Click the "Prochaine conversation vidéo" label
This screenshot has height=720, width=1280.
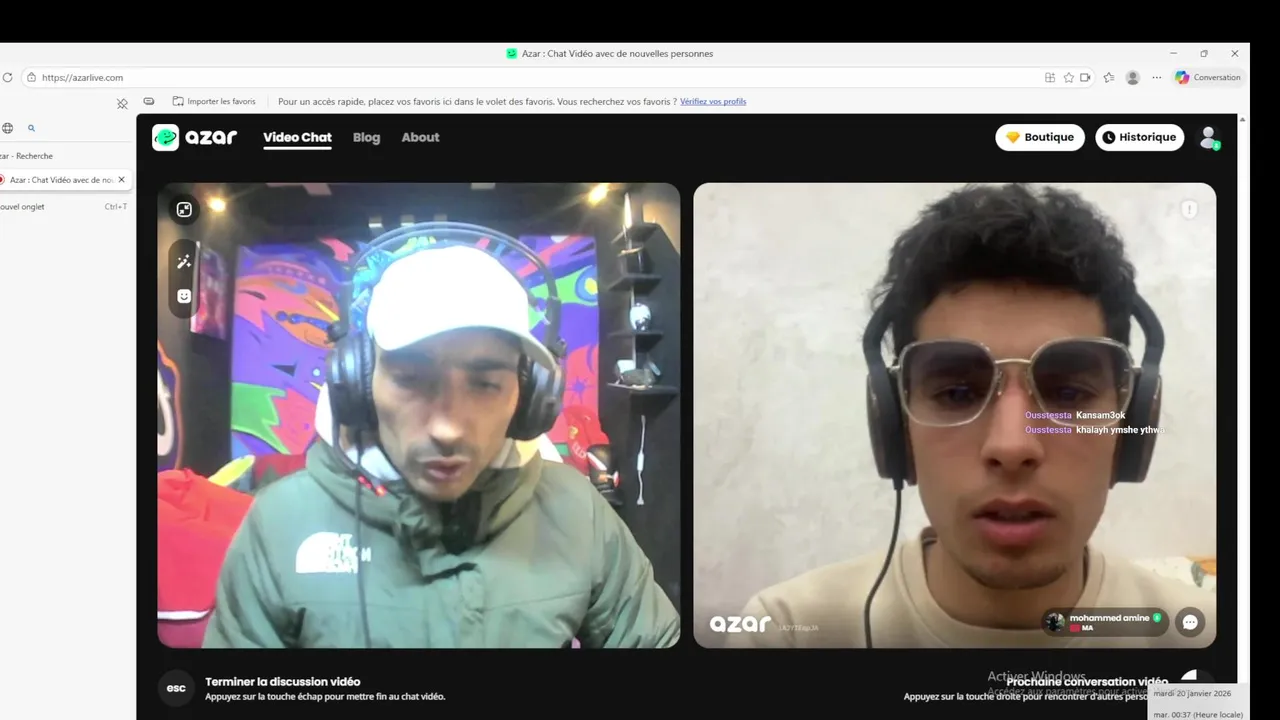pos(1087,682)
